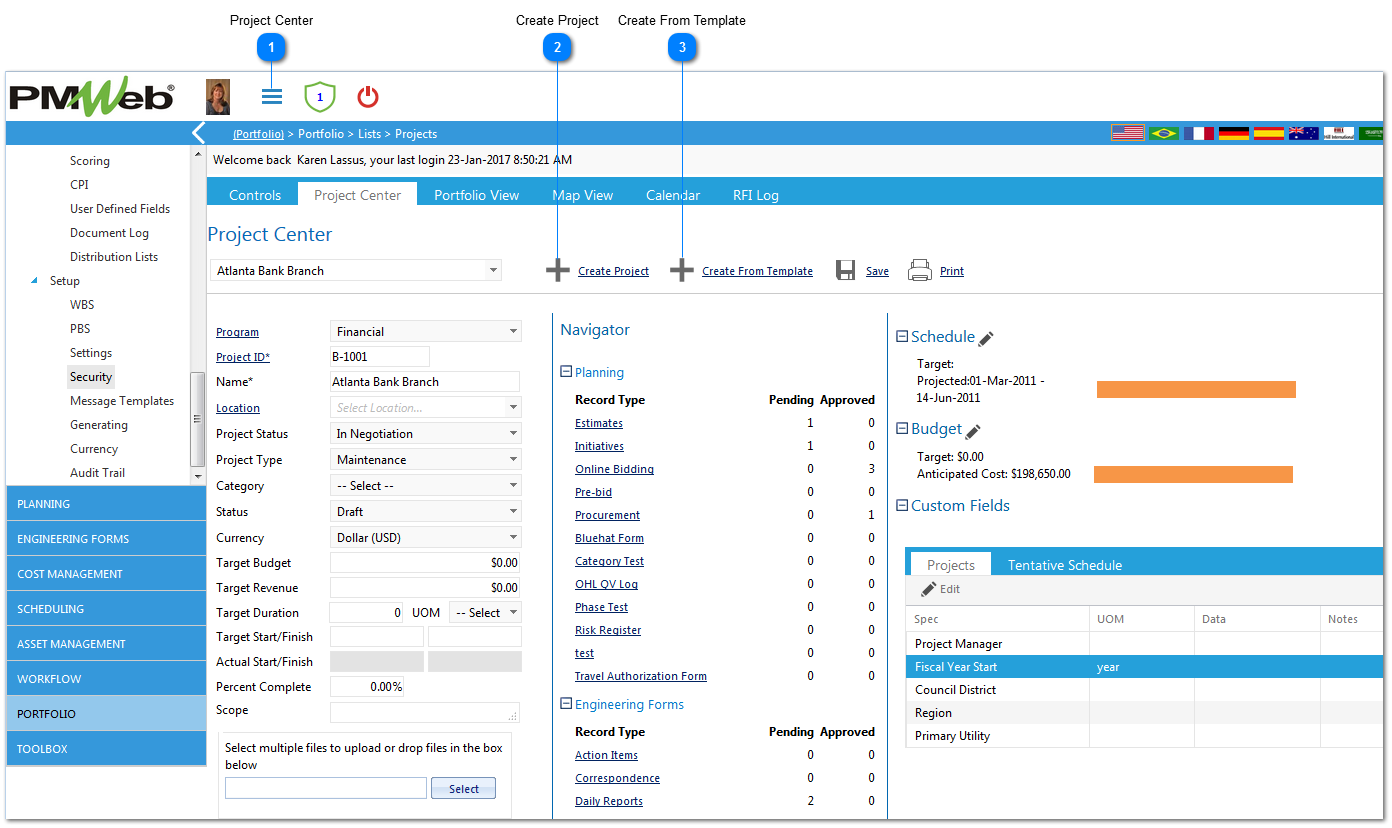
Task: Select Audit Trail in the tree
Action: (97, 473)
